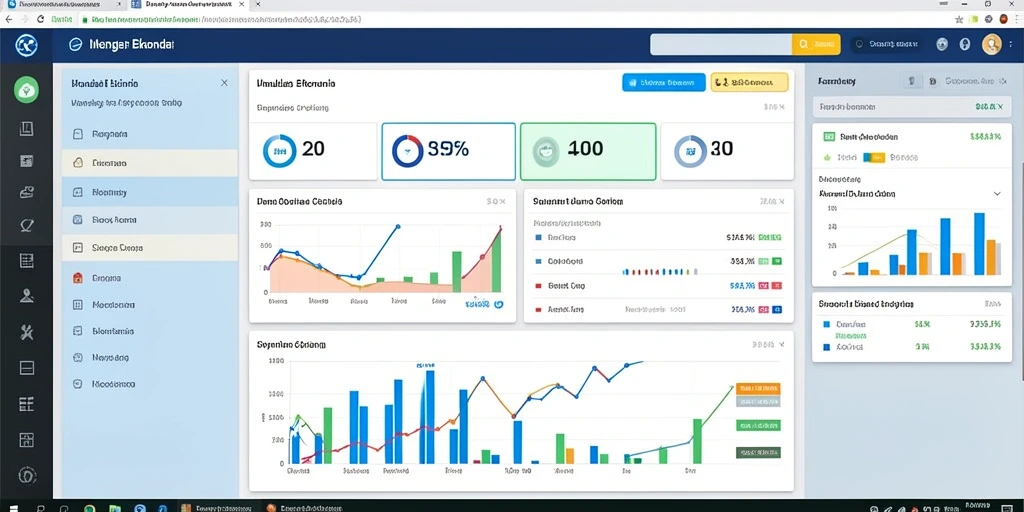The height and width of the screenshot is (512, 1024).
Task: Click into the header search field
Action: coord(721,44)
